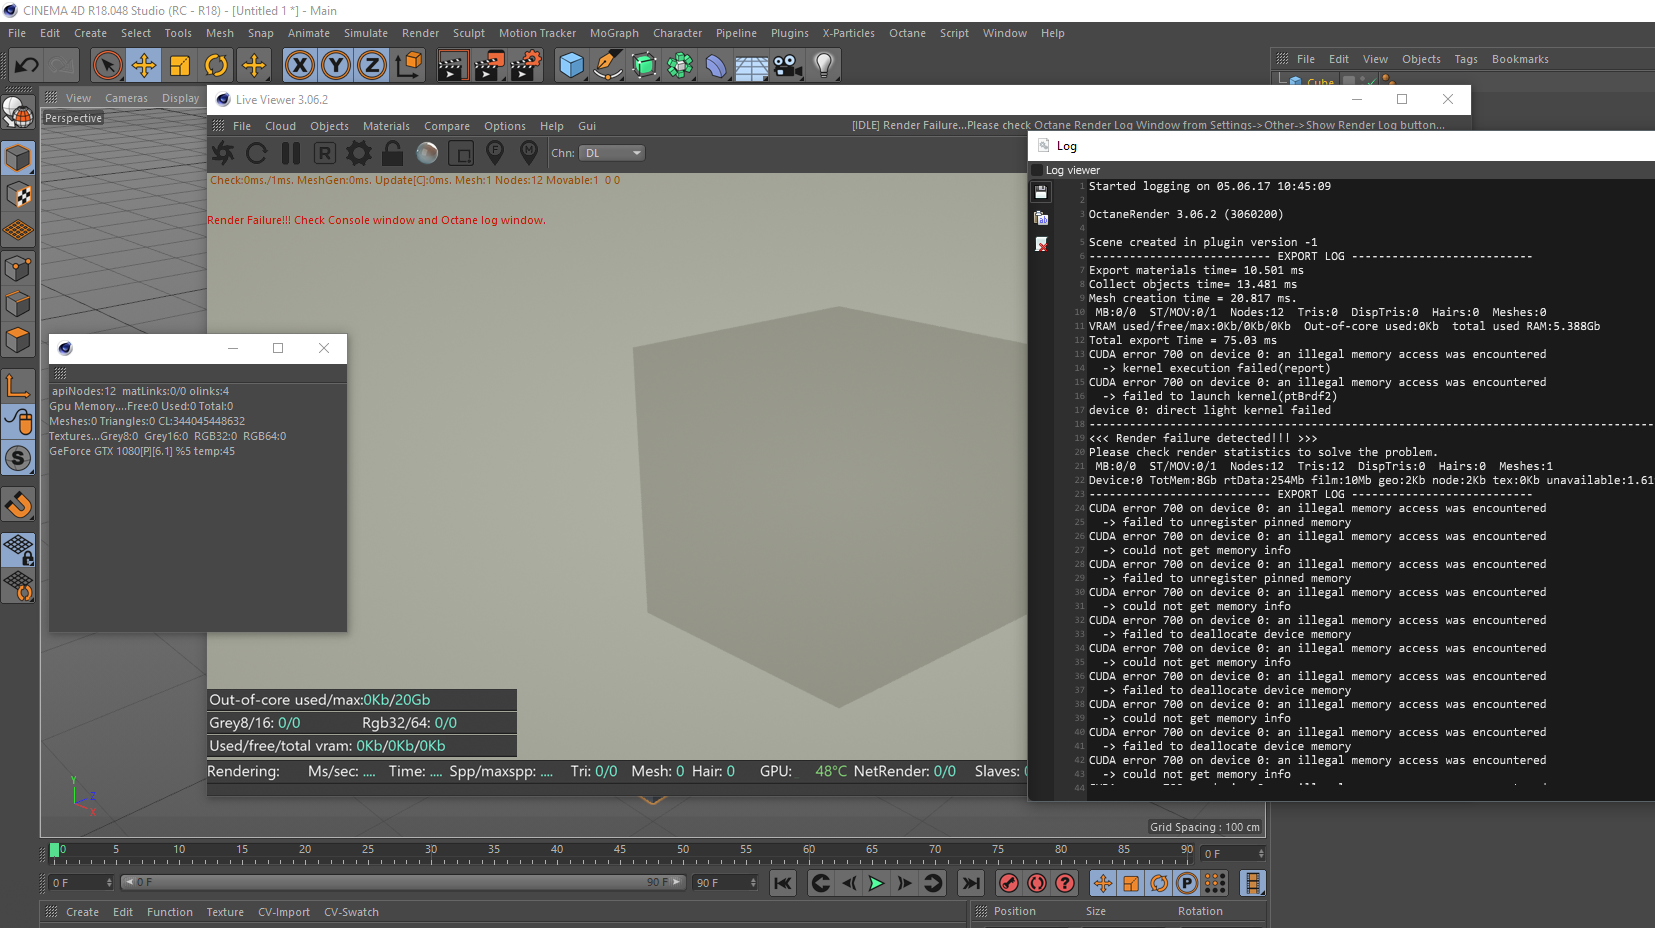Viewport: 1655px width, 928px height.
Task: Click the Subdivision Surface generator icon
Action: click(x=644, y=66)
